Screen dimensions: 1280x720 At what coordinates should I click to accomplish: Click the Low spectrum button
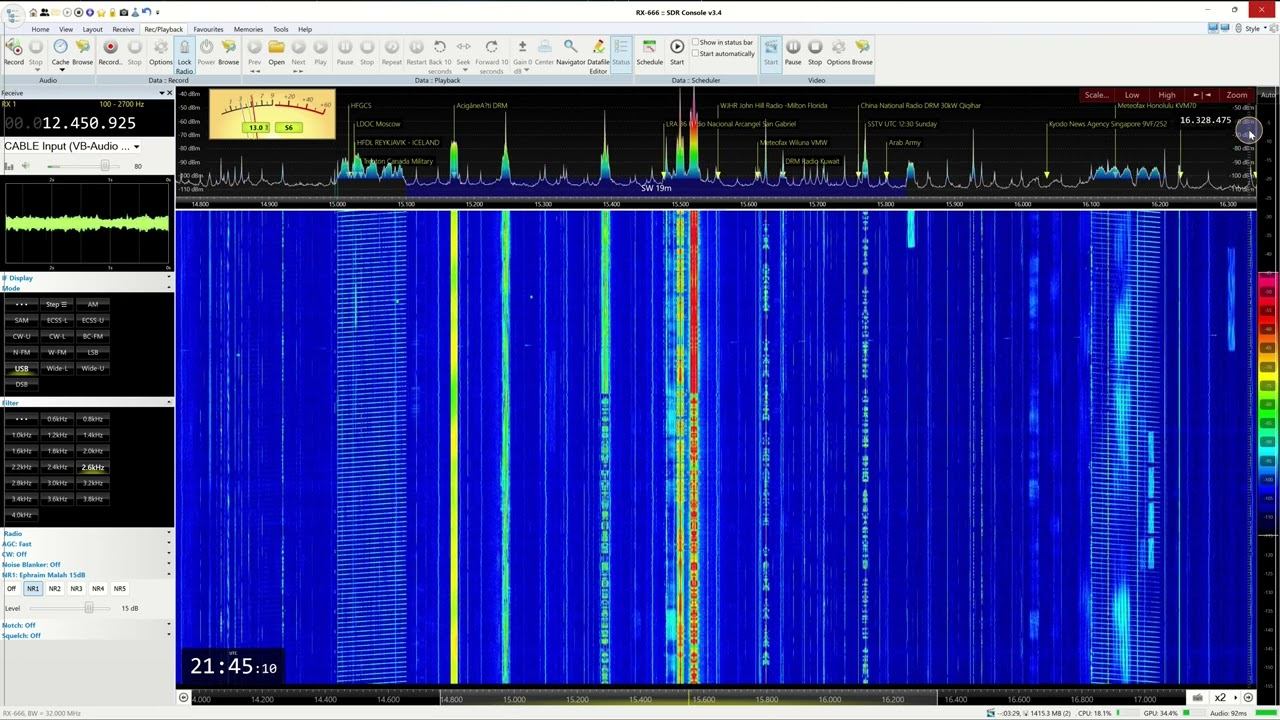1132,95
